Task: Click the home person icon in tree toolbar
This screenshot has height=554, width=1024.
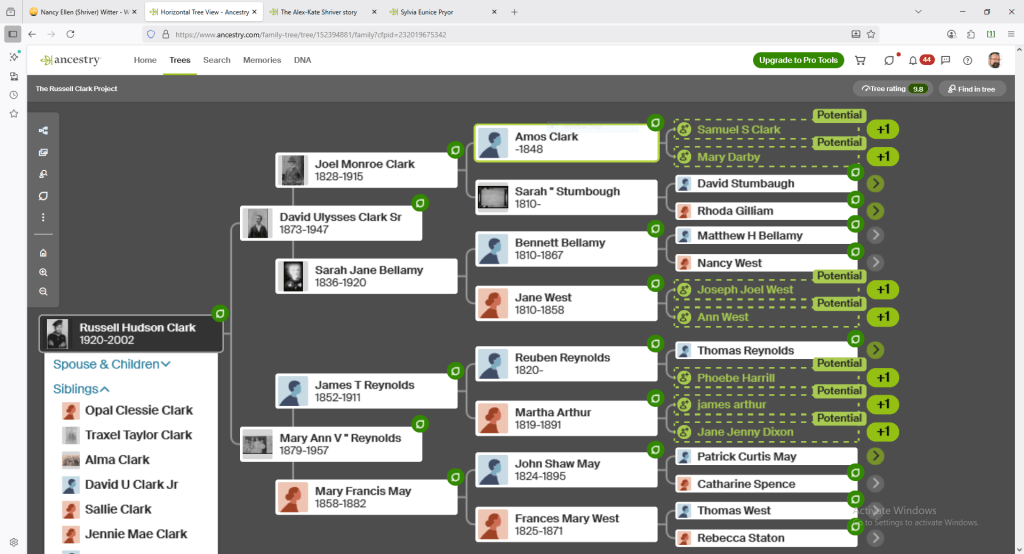Action: click(x=43, y=253)
